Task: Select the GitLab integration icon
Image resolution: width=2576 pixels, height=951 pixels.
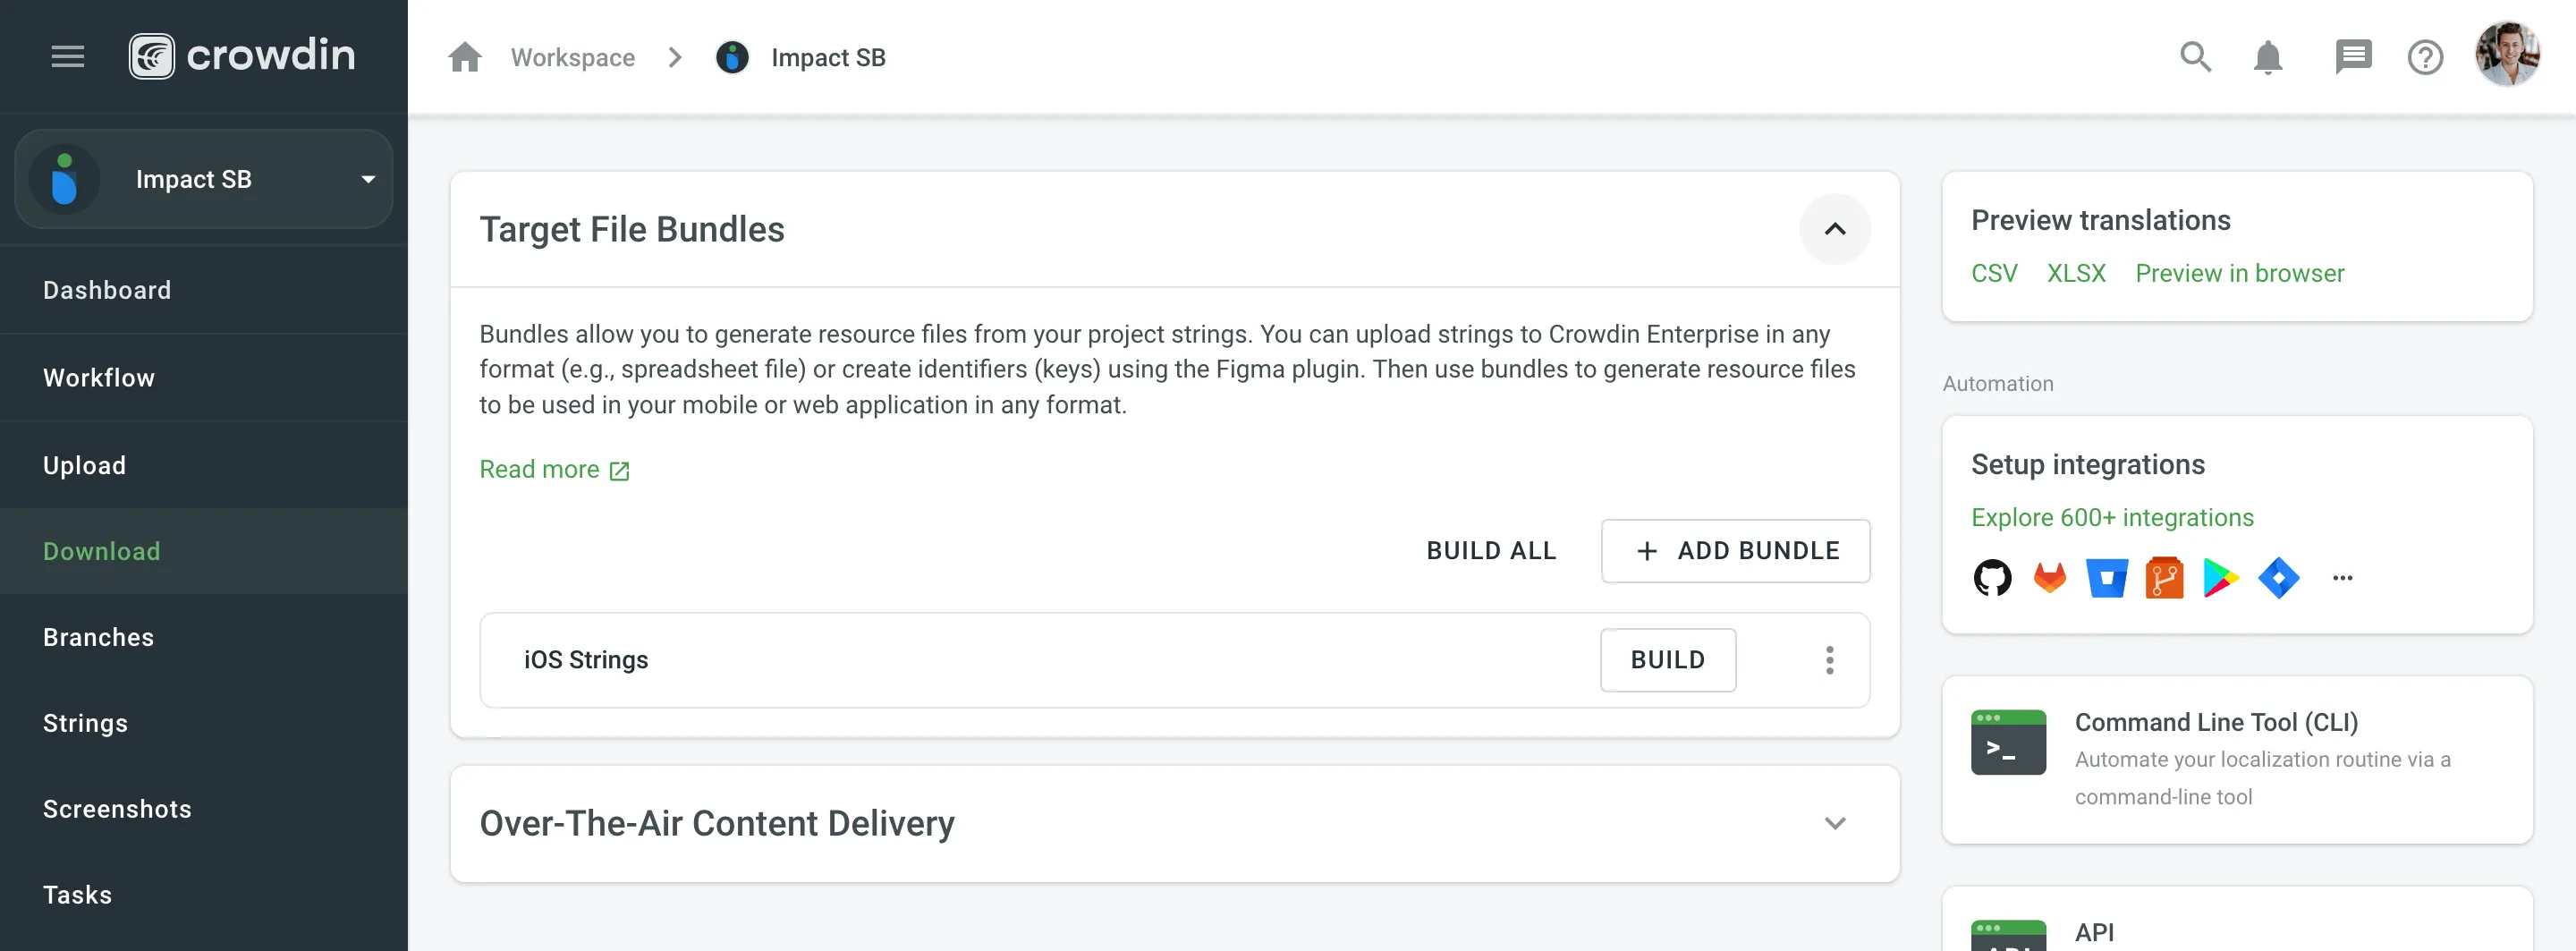Action: click(x=2049, y=578)
